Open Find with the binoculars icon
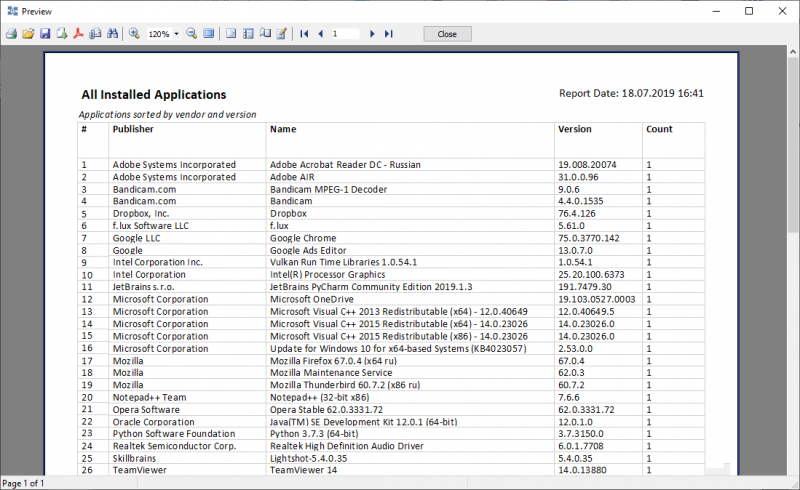Image resolution: width=800 pixels, height=490 pixels. click(x=112, y=34)
